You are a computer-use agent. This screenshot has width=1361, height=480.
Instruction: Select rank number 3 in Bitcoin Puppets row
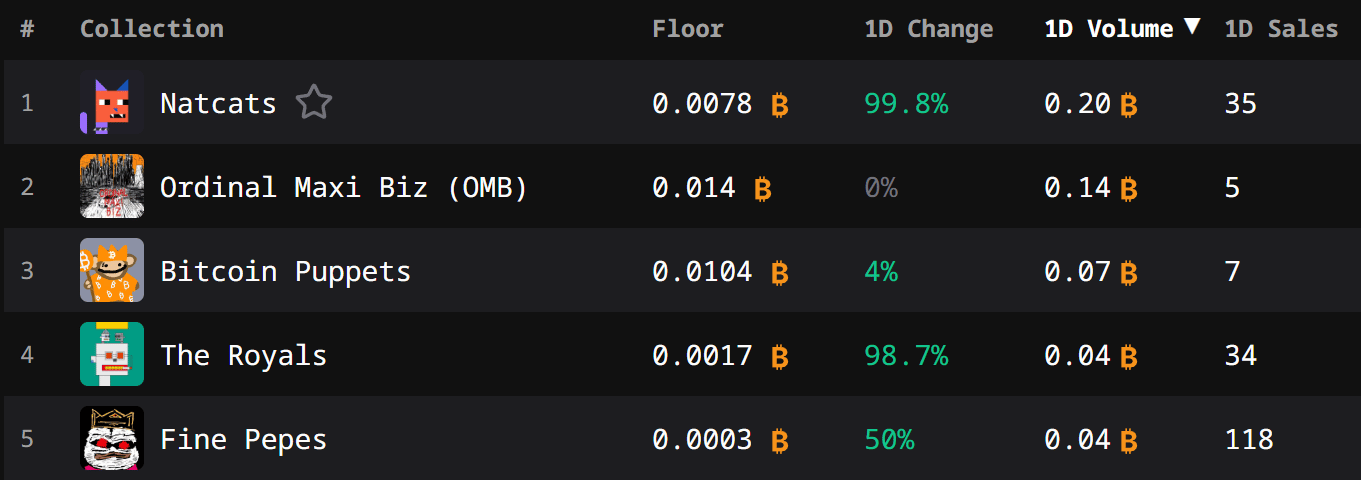[x=27, y=271]
